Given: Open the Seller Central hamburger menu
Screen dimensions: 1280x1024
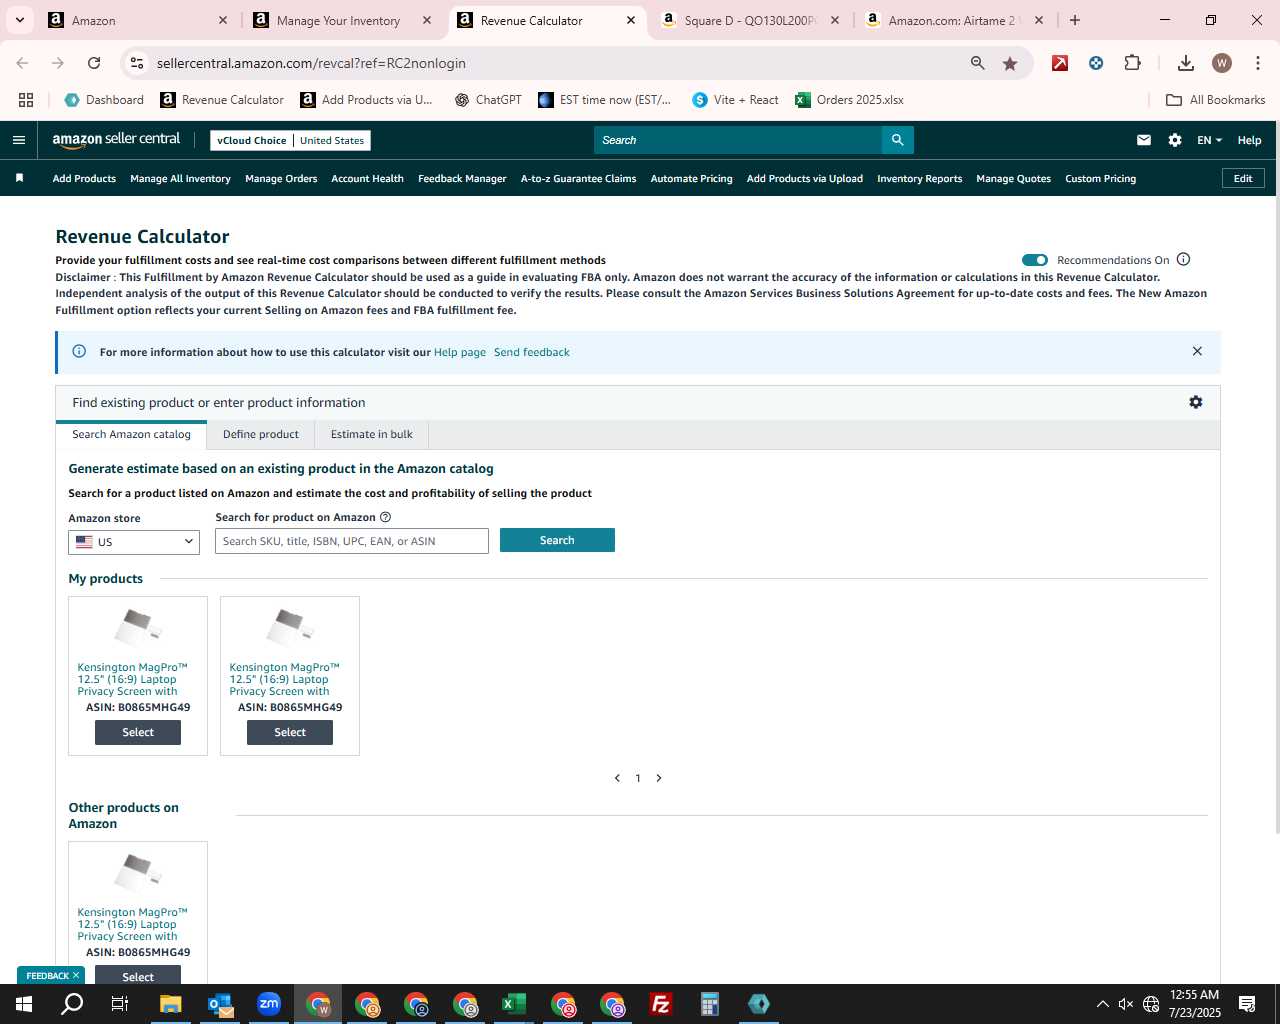Looking at the screenshot, I should (x=19, y=140).
